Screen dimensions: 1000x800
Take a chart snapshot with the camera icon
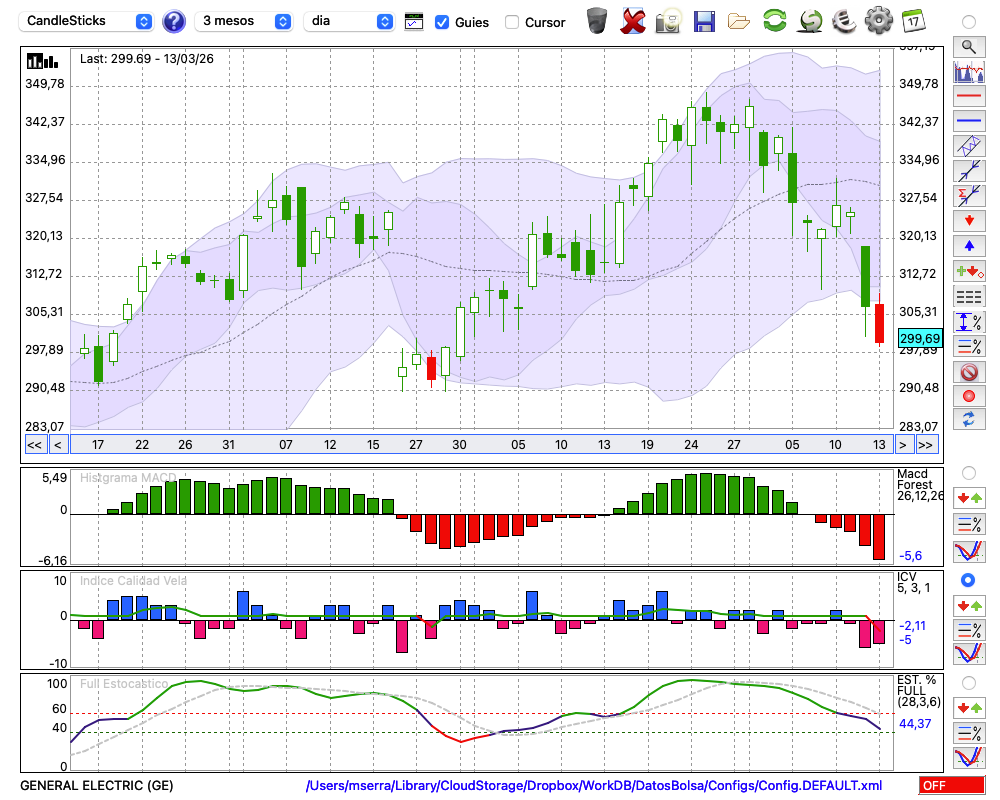[668, 21]
